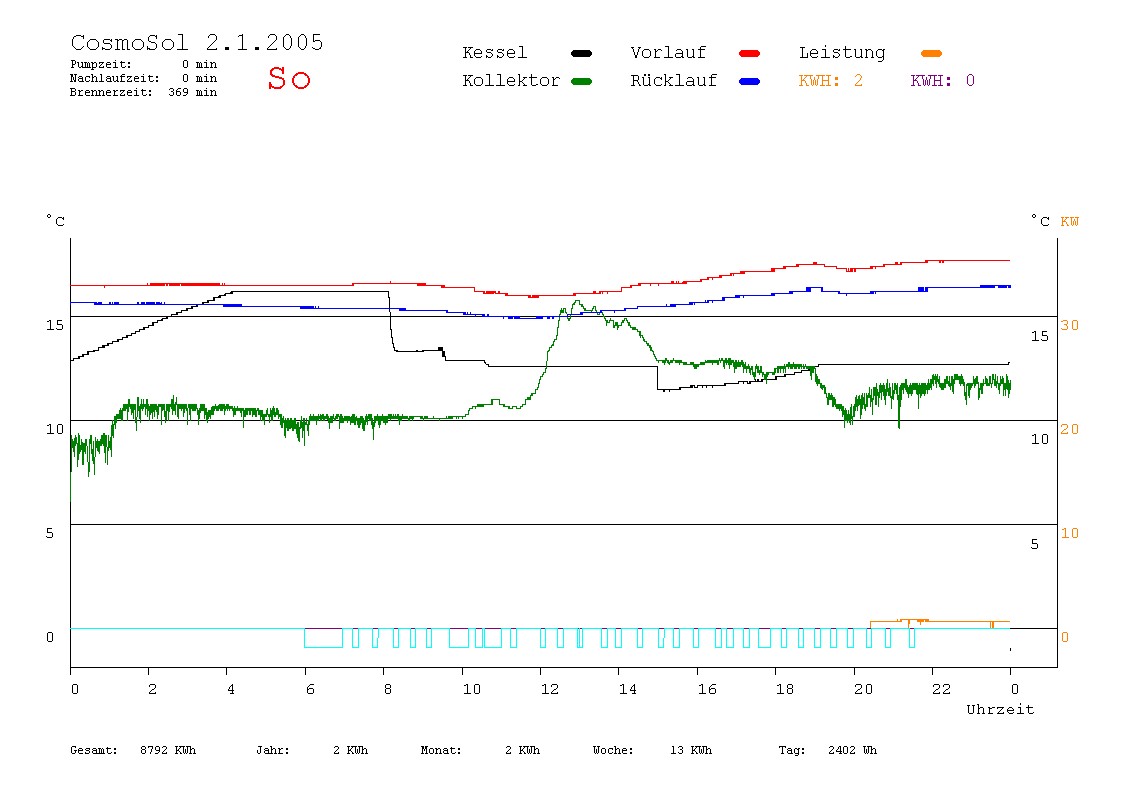The height and width of the screenshot is (812, 1148).
Task: Click the red Vorlauf legend swatch
Action: point(750,53)
